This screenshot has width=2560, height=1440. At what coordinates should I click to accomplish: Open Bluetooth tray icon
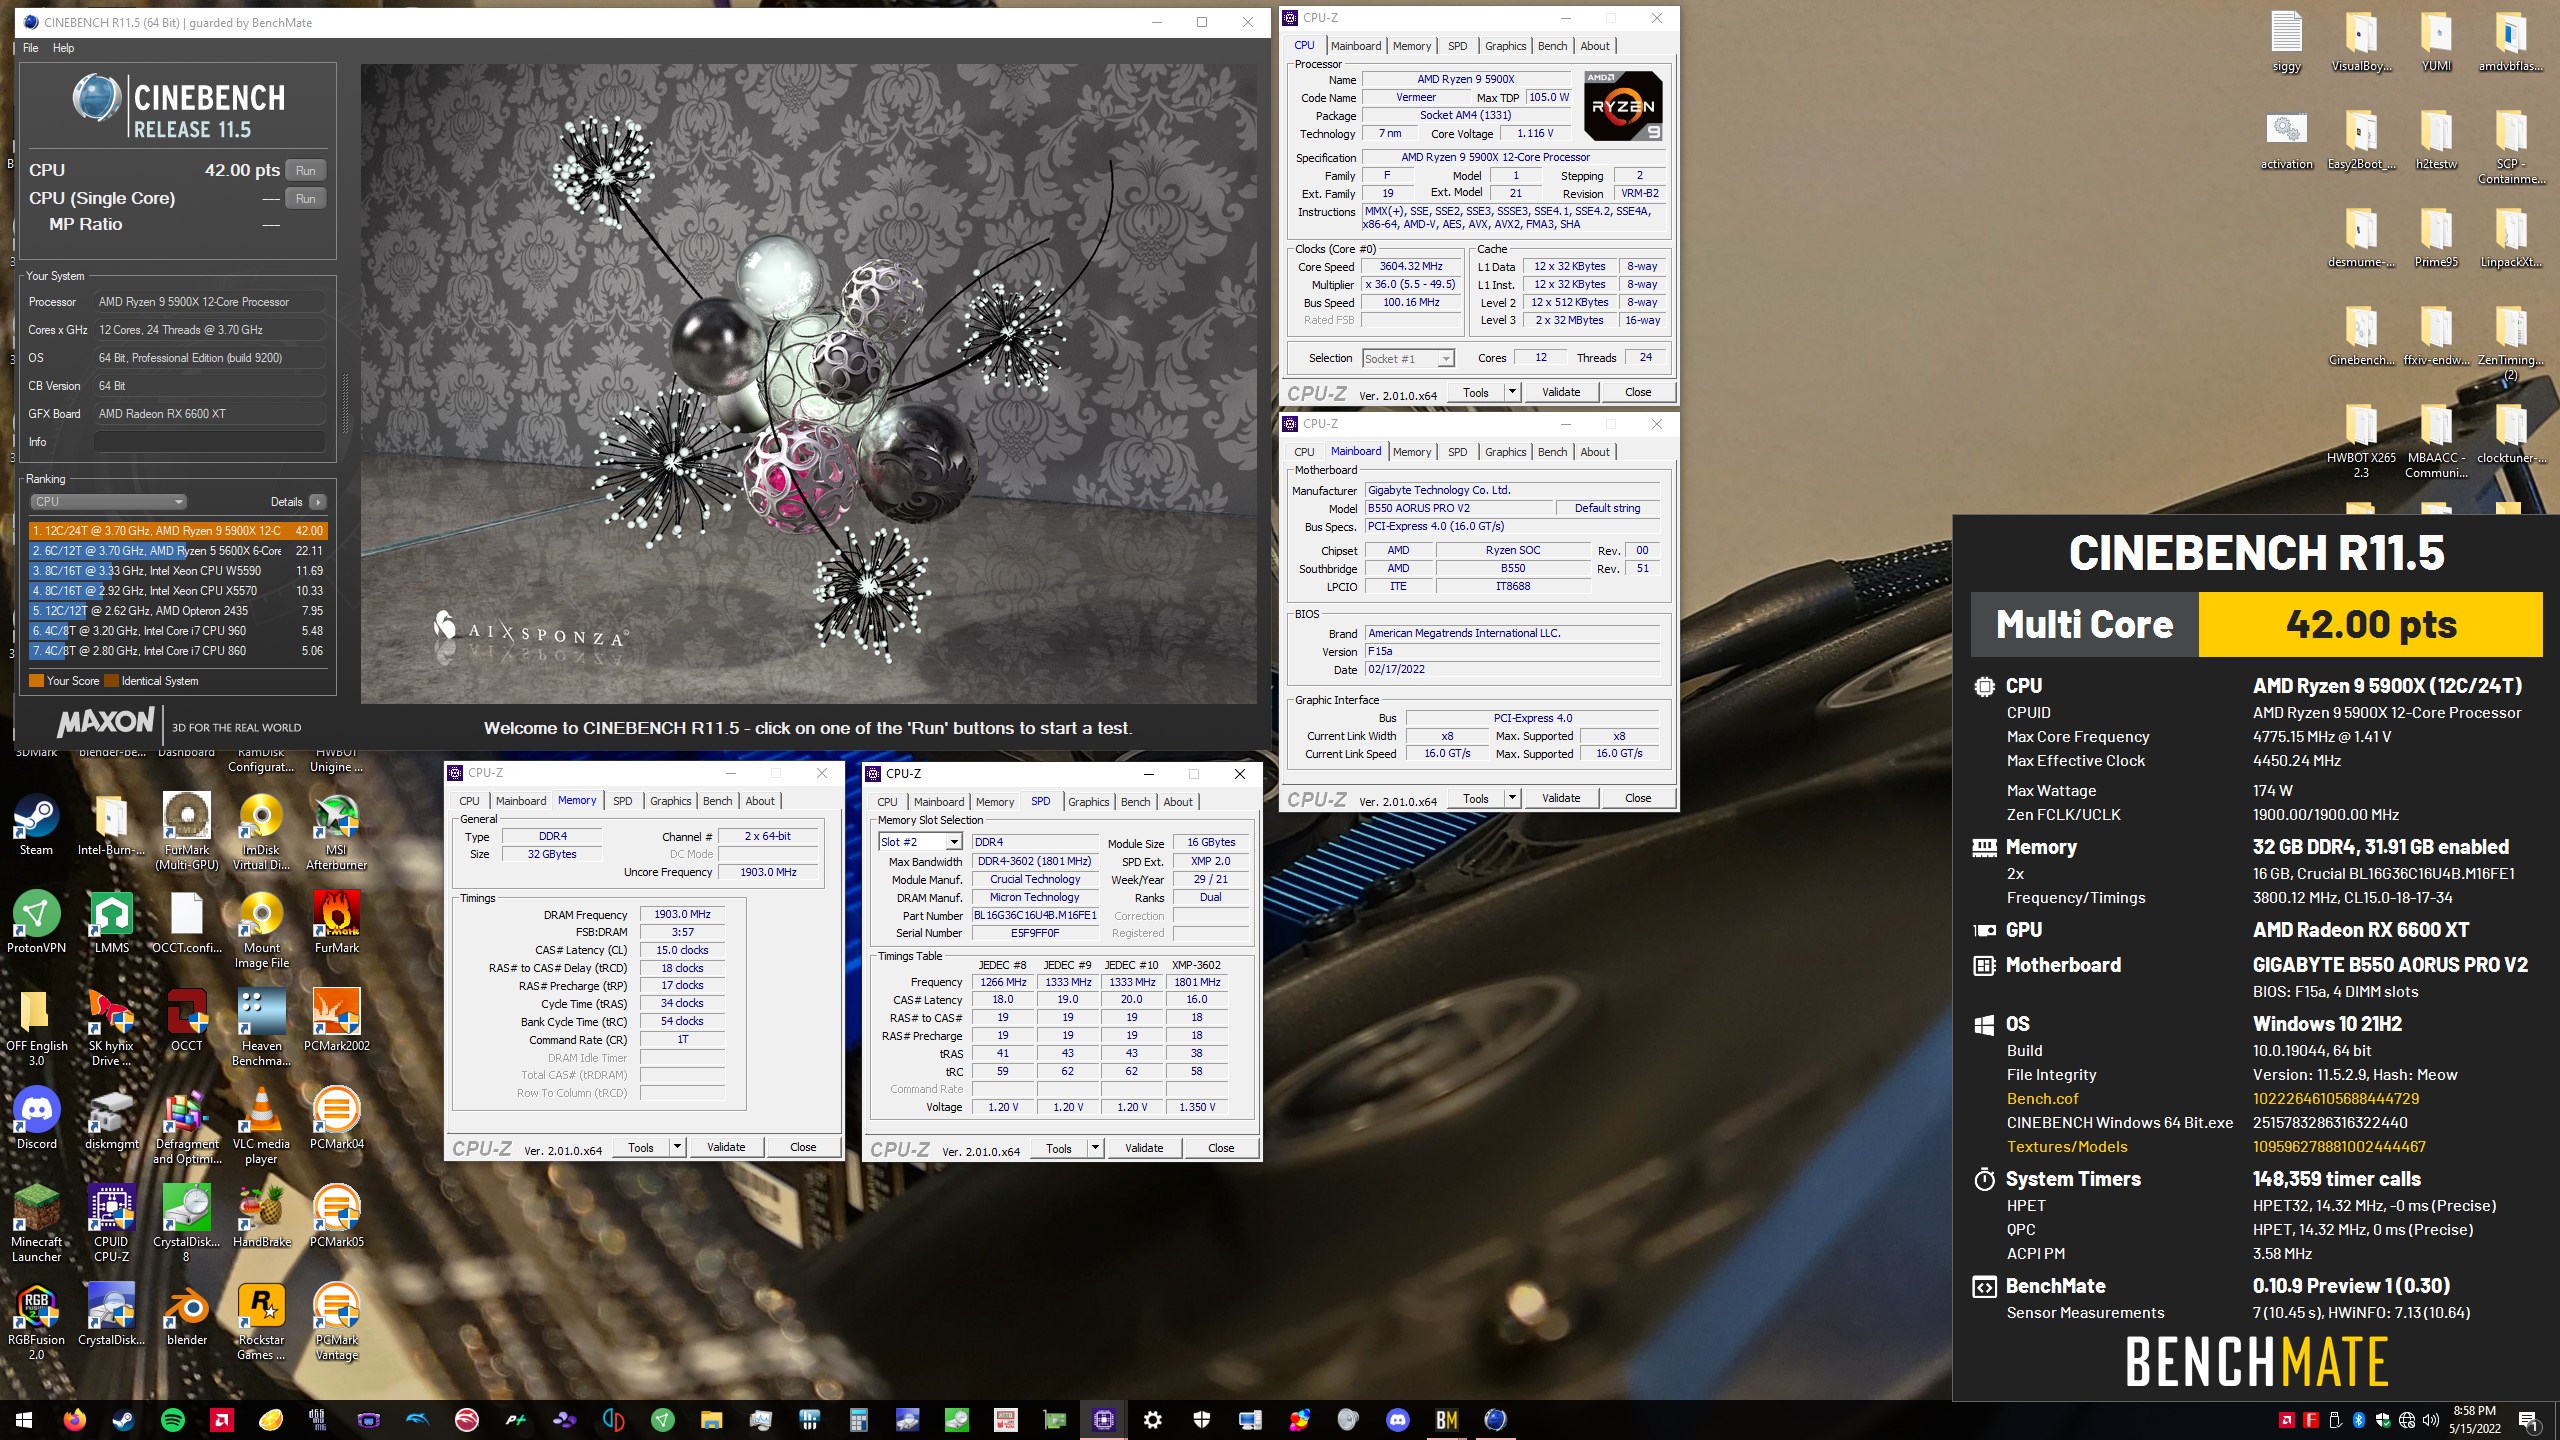coord(2358,1420)
